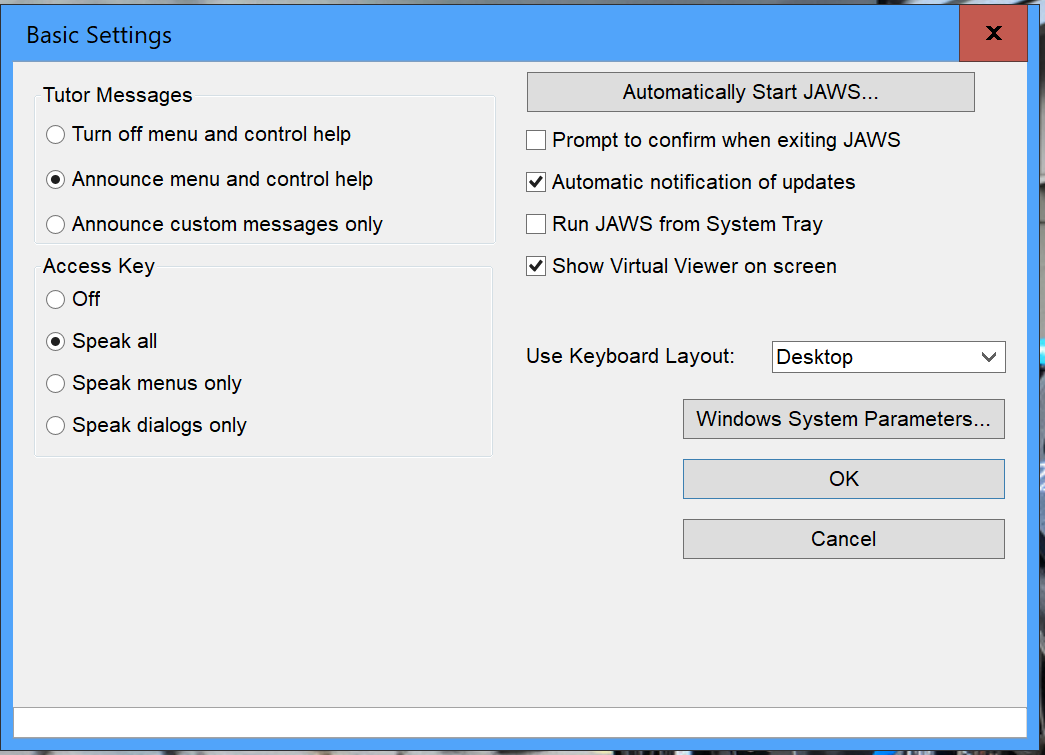Click the Basic Settings title bar text

[x=99, y=35]
